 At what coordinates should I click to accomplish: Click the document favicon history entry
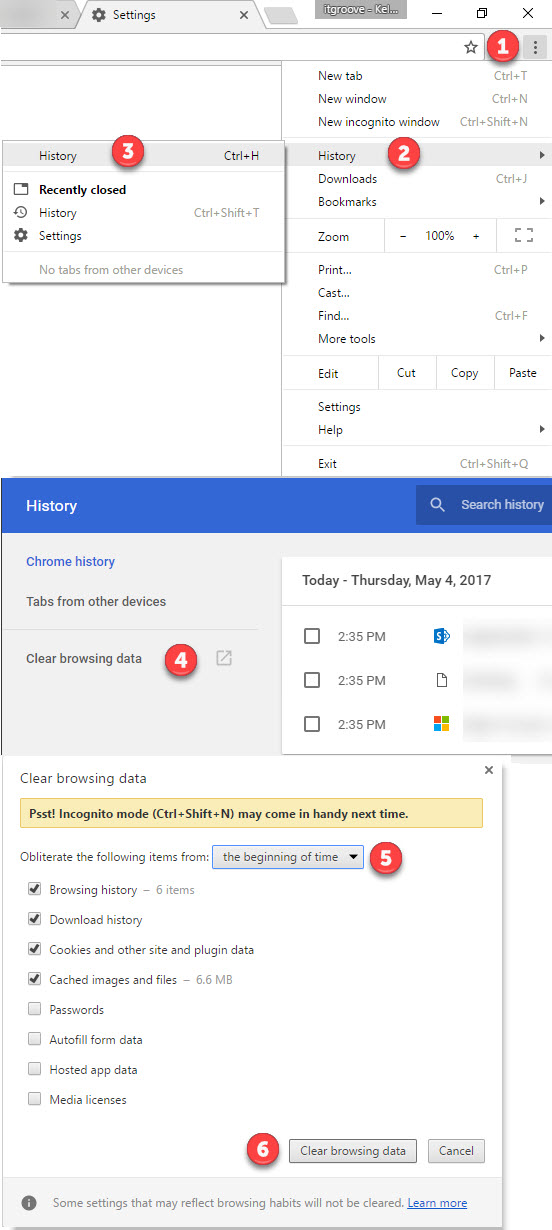(x=441, y=681)
